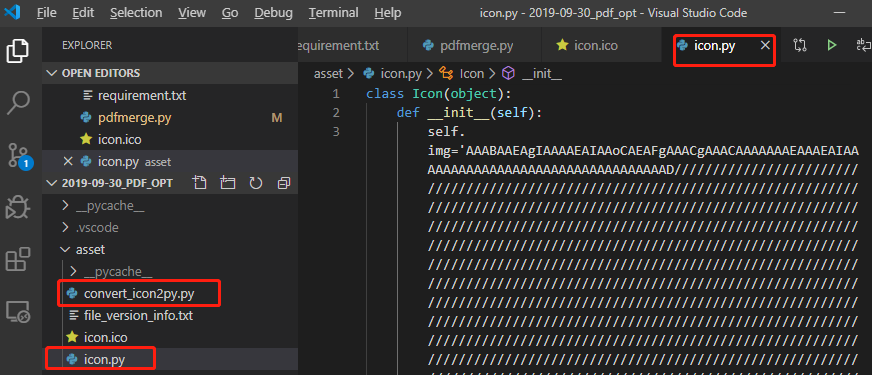This screenshot has height=375, width=872.
Task: Click New File icon in project header
Action: pyautogui.click(x=199, y=182)
